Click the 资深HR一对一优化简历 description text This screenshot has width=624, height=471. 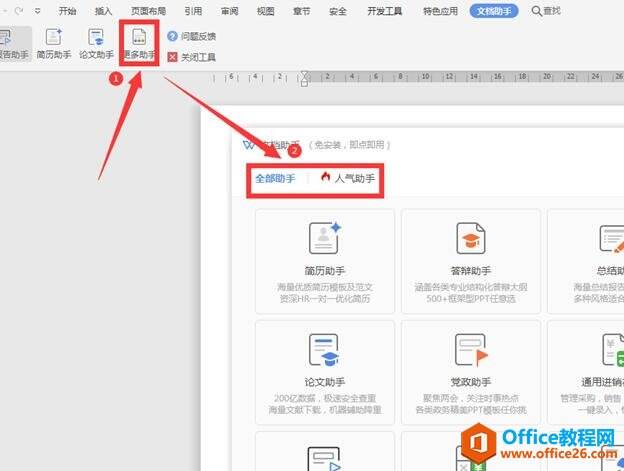coord(325,298)
